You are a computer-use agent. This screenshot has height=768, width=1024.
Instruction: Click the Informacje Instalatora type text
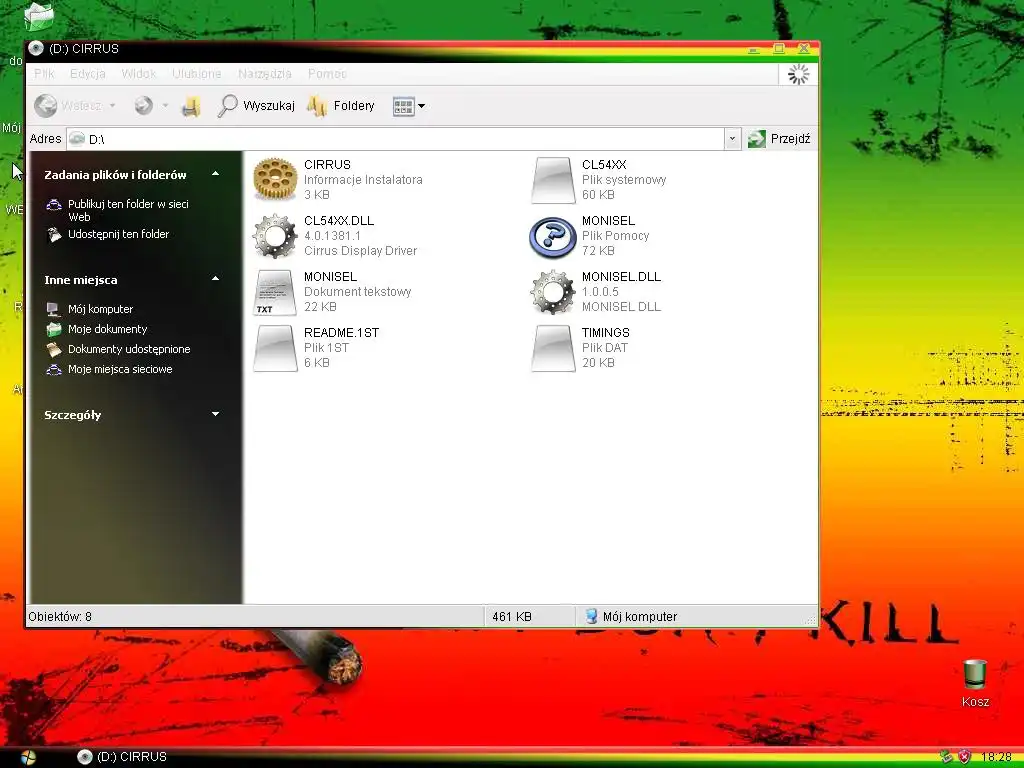tap(363, 180)
